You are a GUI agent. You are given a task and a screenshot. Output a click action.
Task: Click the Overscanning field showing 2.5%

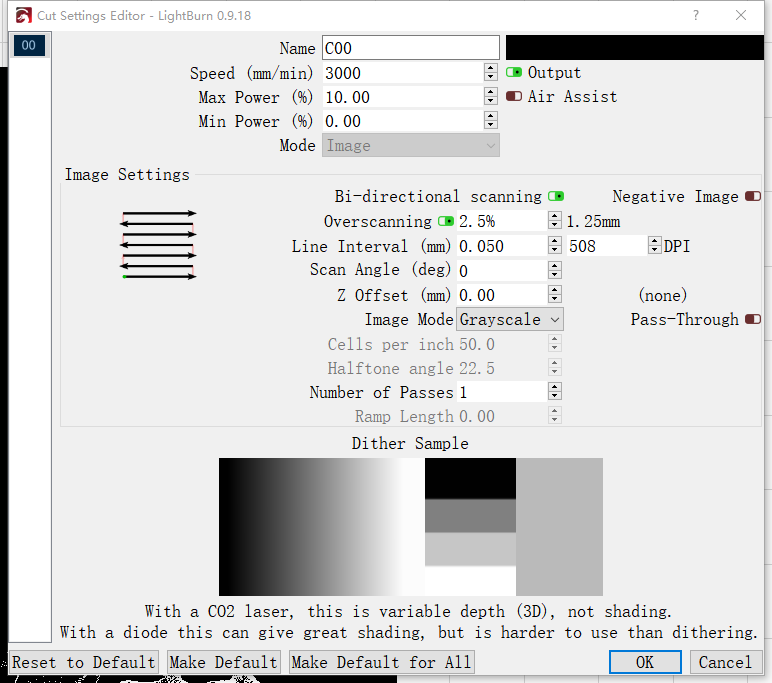pos(502,221)
